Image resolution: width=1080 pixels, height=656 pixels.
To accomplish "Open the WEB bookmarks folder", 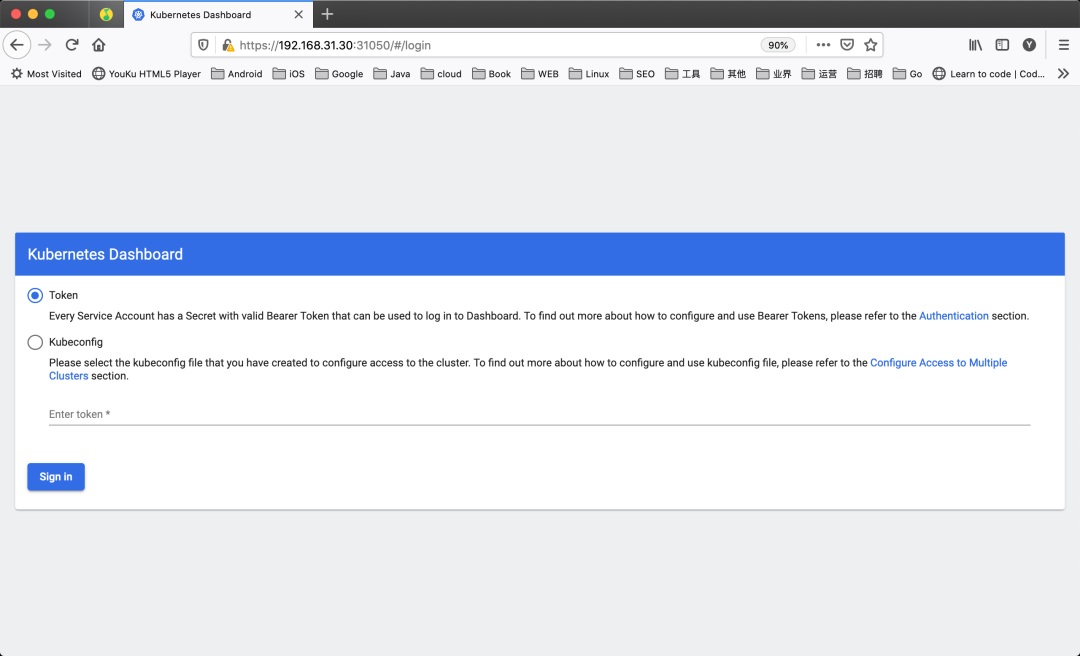I will pos(540,74).
